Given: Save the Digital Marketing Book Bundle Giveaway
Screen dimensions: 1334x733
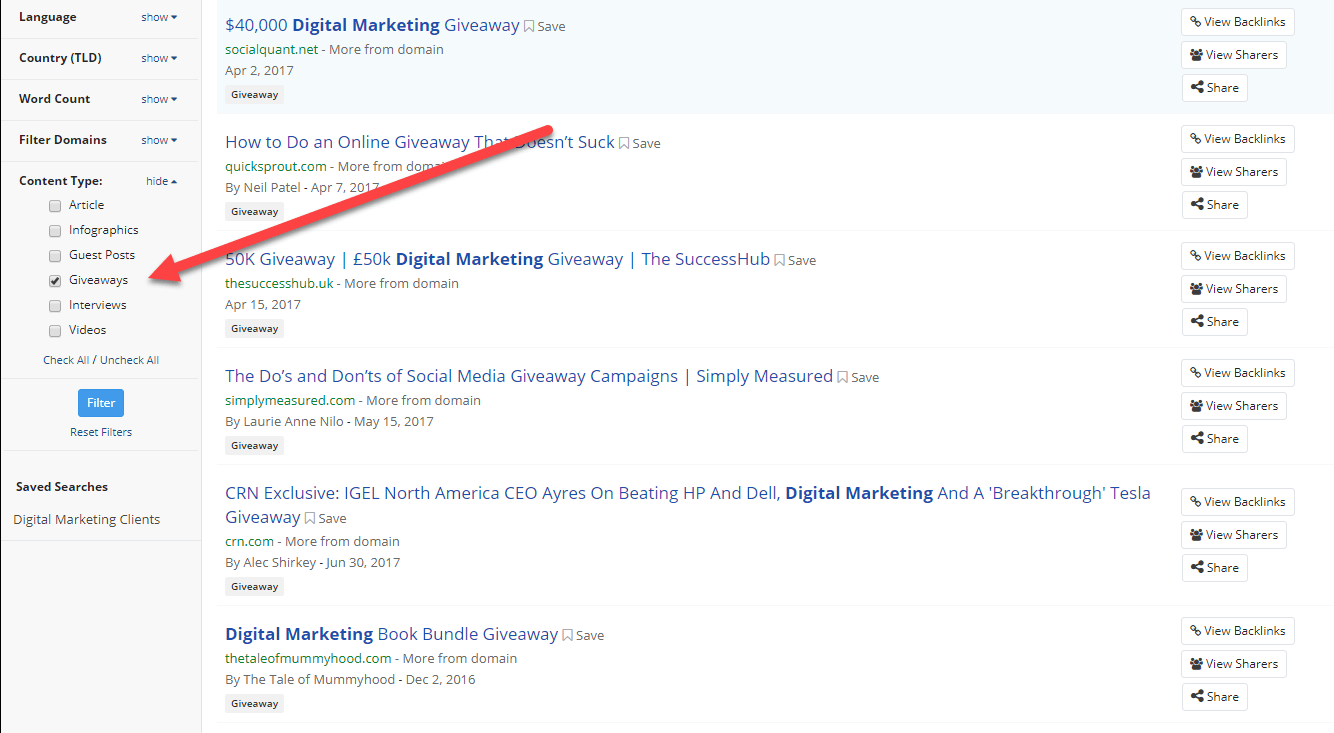Looking at the screenshot, I should (x=583, y=635).
